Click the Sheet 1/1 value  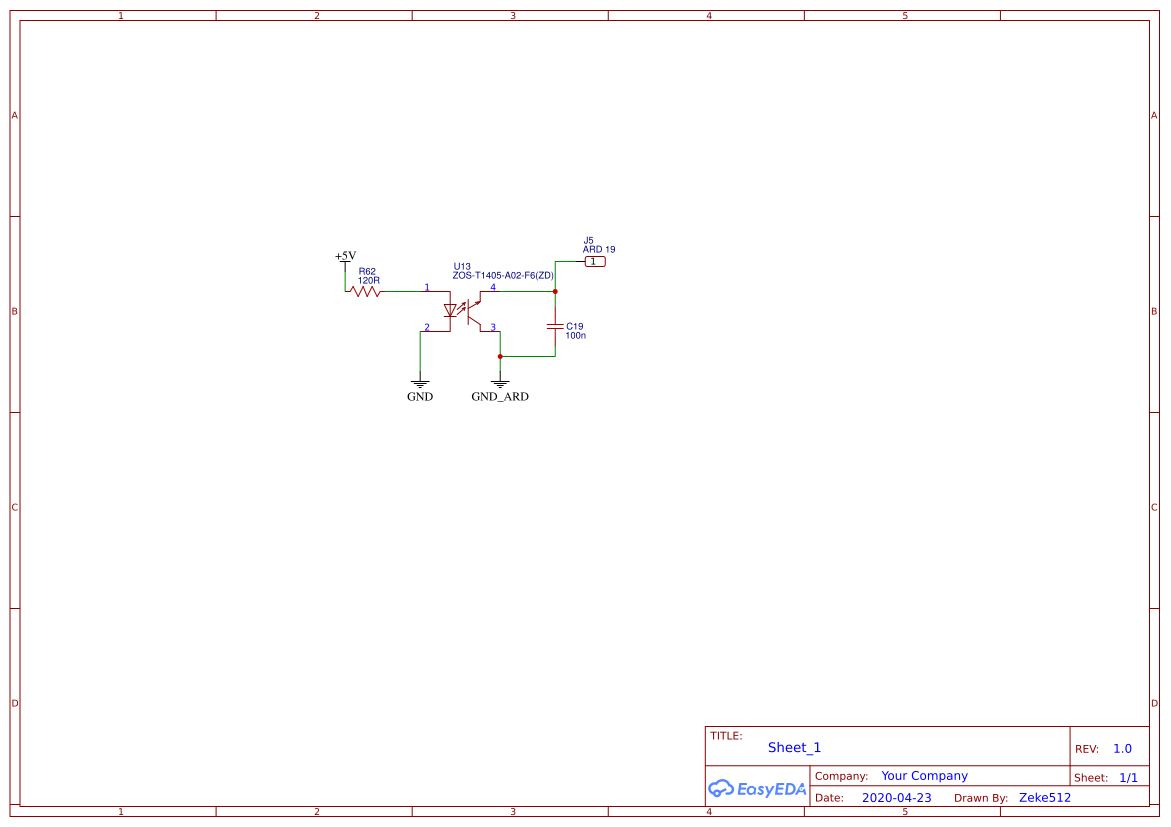pyautogui.click(x=1130, y=776)
